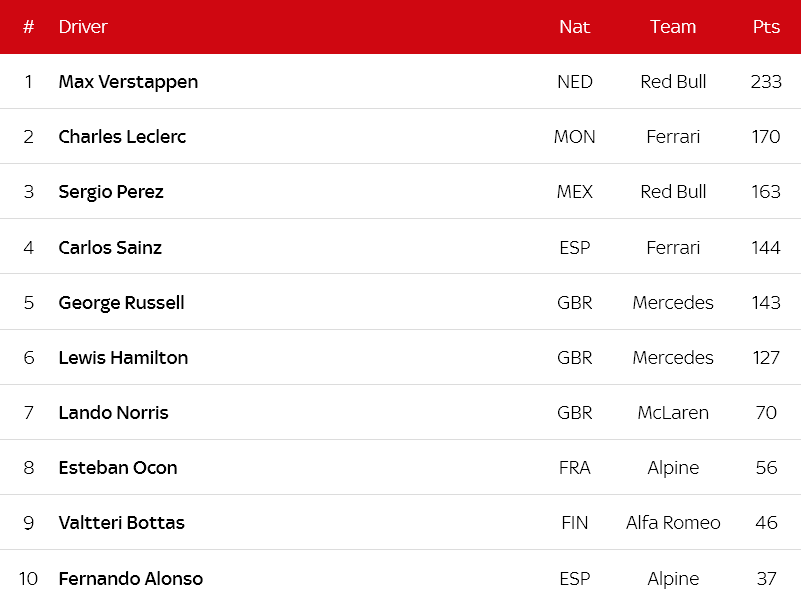Select Carlos Sainz name

click(x=110, y=247)
